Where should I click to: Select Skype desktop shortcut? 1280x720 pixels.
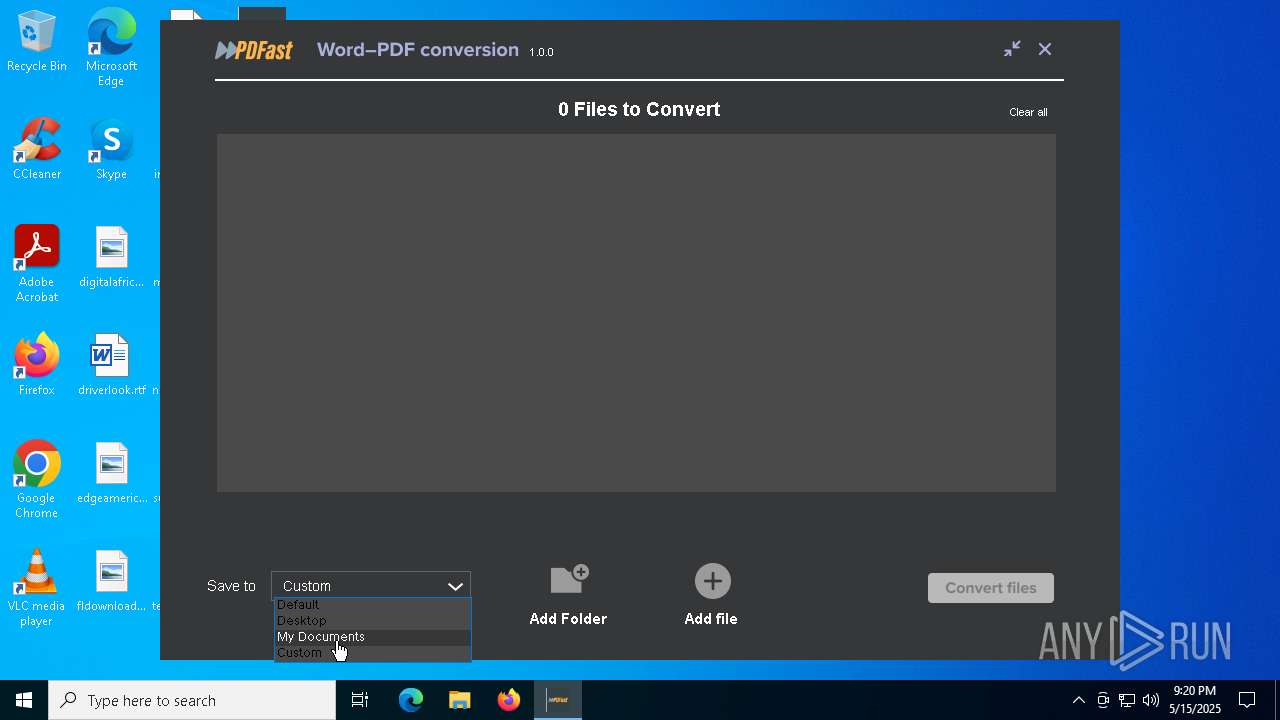(x=111, y=150)
